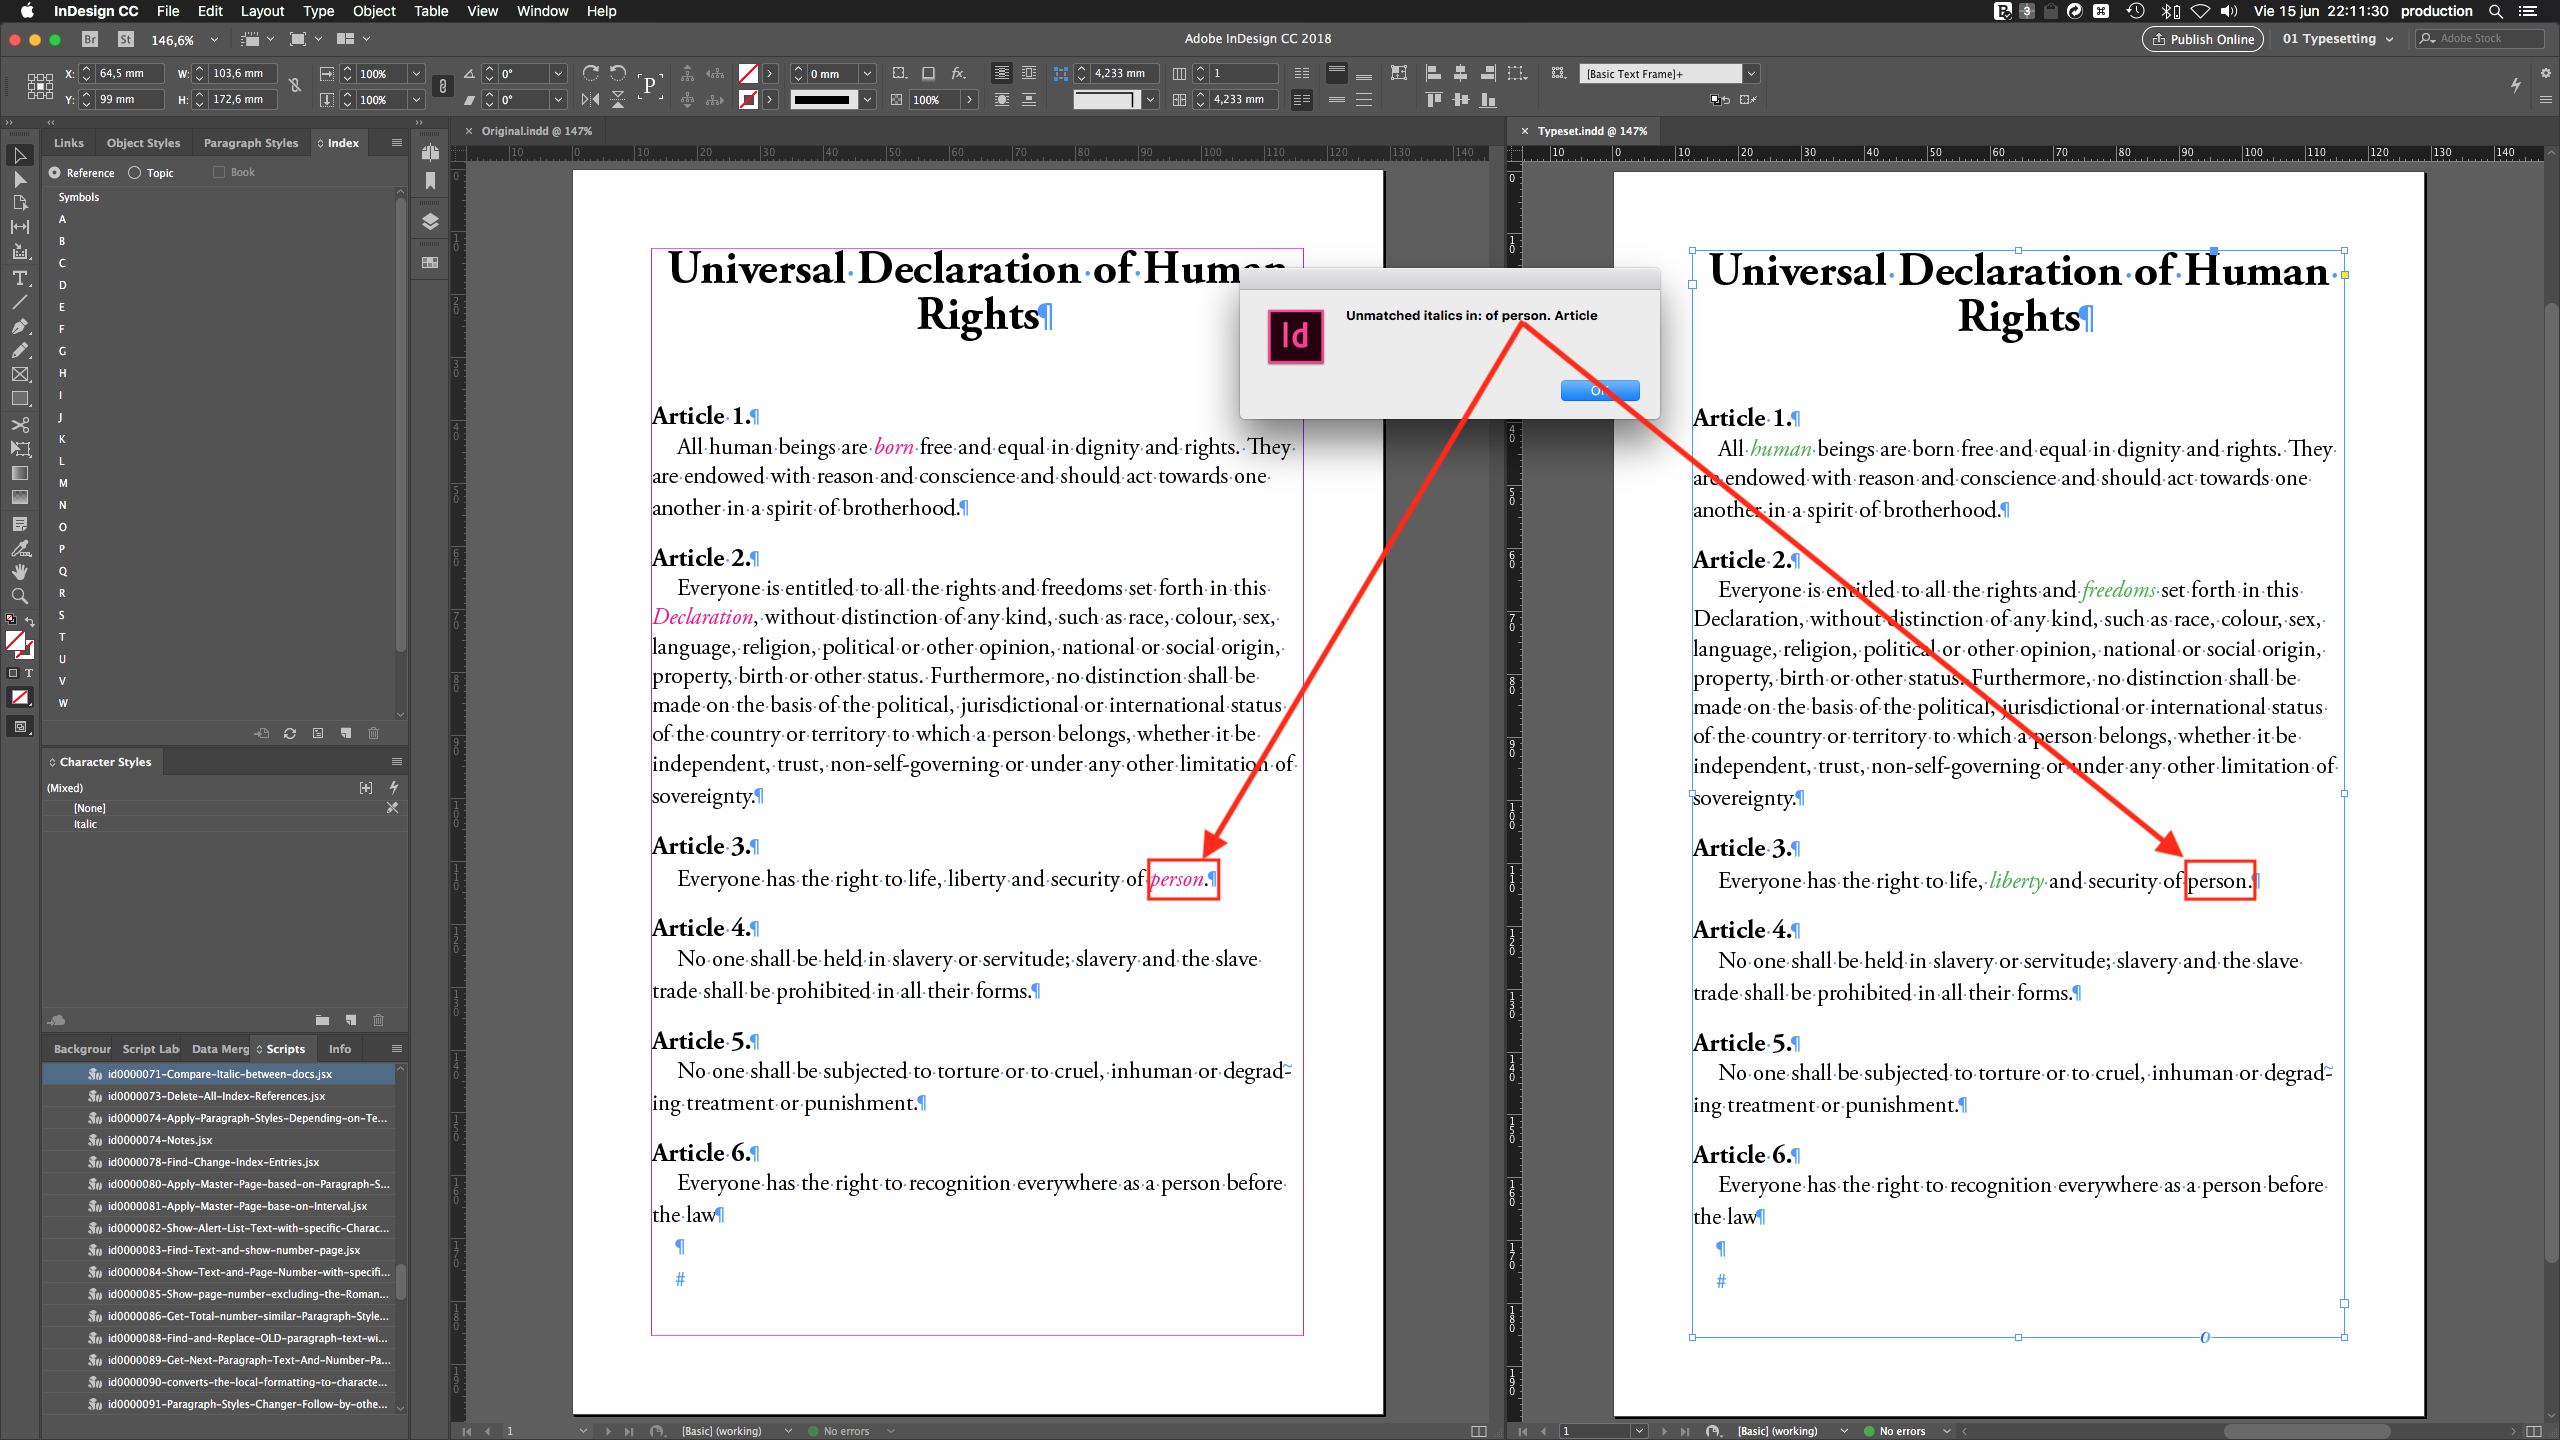Select the Reference radio button
Image resolution: width=2560 pixels, height=1440 pixels.
55,173
